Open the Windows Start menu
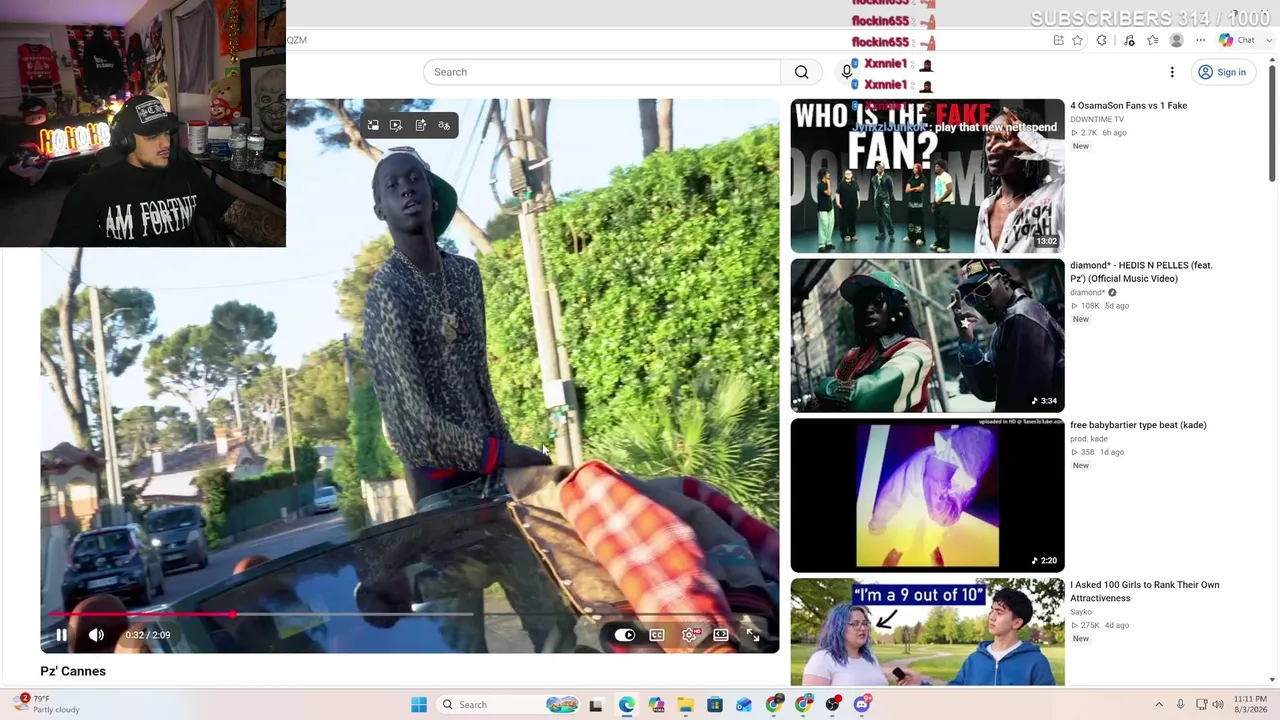 point(419,705)
